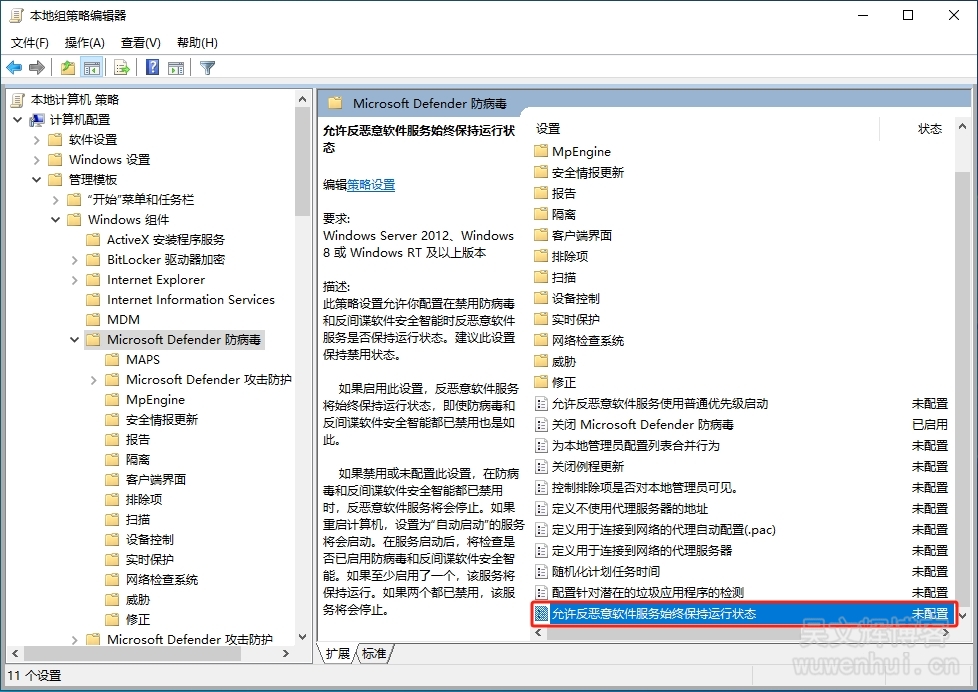Screen dimensions: 978x692
Task: Open Help via the blue question mark icon
Action: (152, 68)
